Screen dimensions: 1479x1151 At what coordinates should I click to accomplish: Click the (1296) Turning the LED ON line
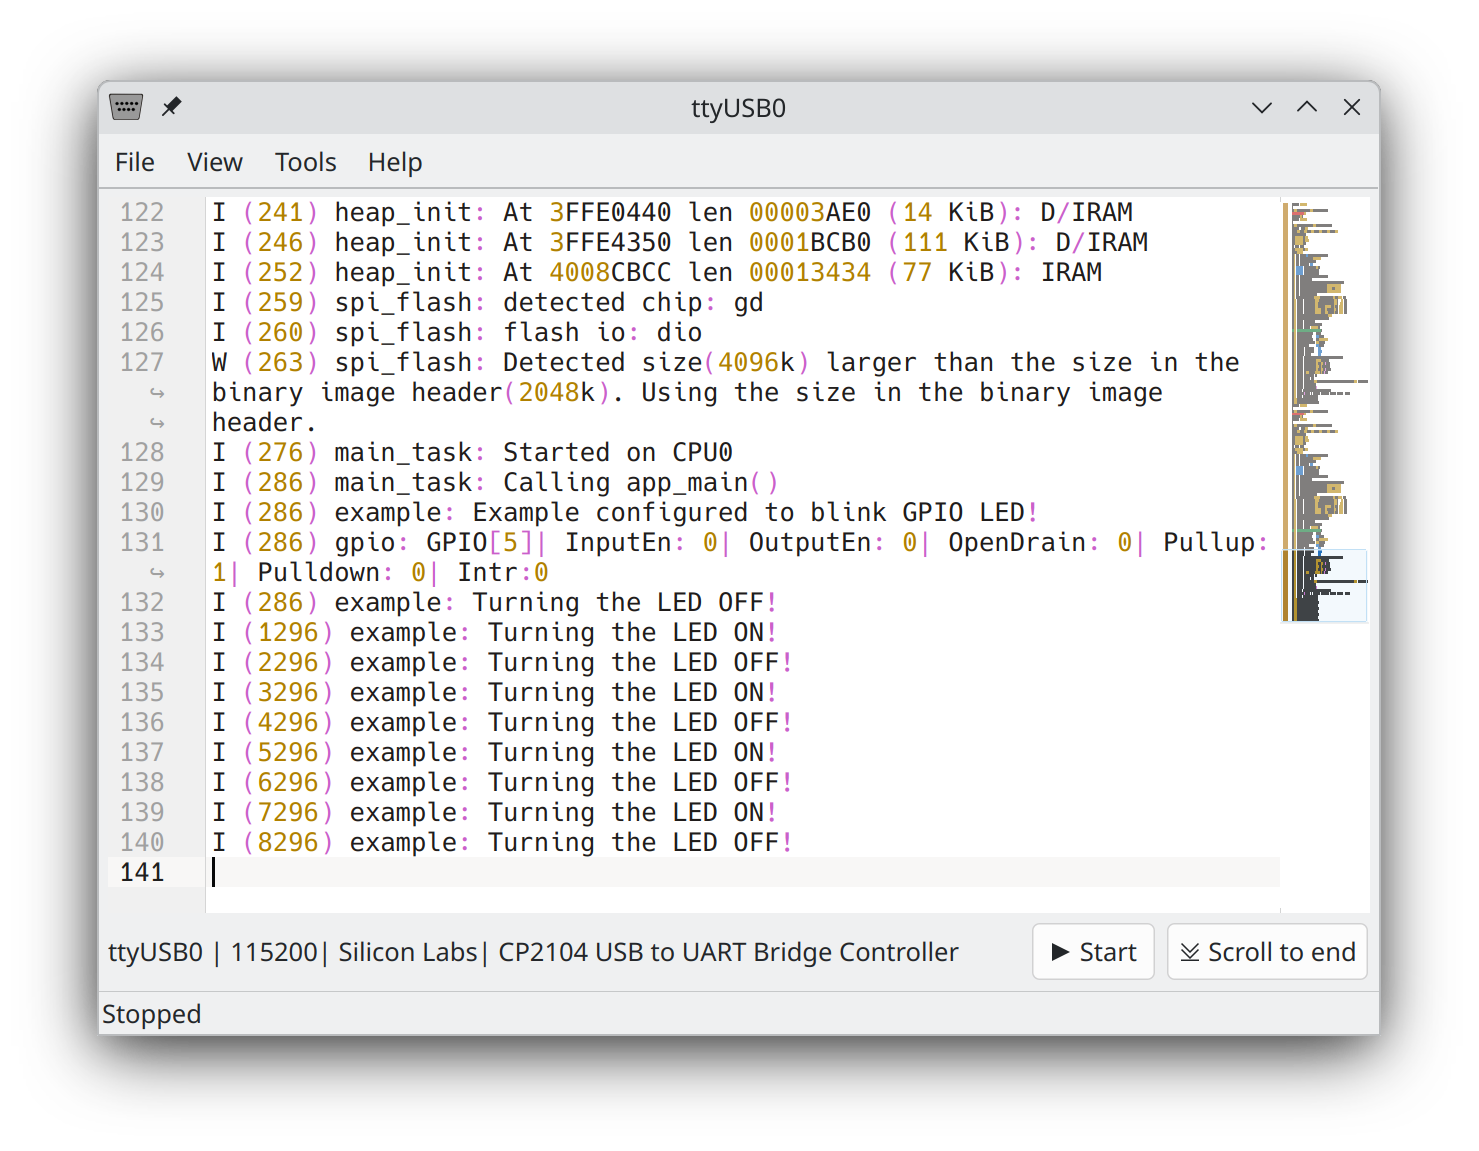pyautogui.click(x=495, y=632)
